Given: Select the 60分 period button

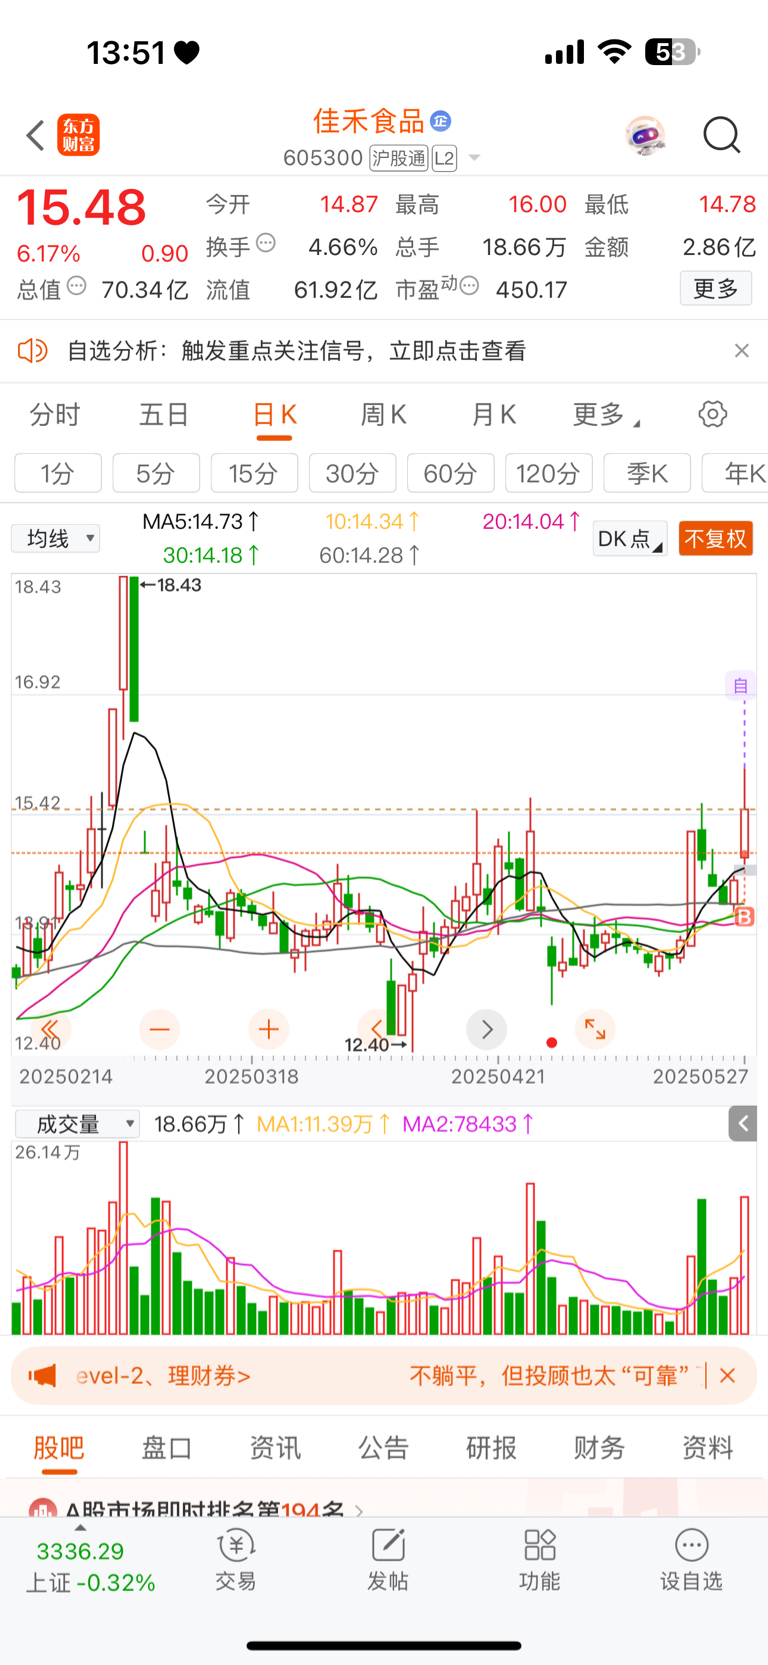Looking at the screenshot, I should click(451, 473).
